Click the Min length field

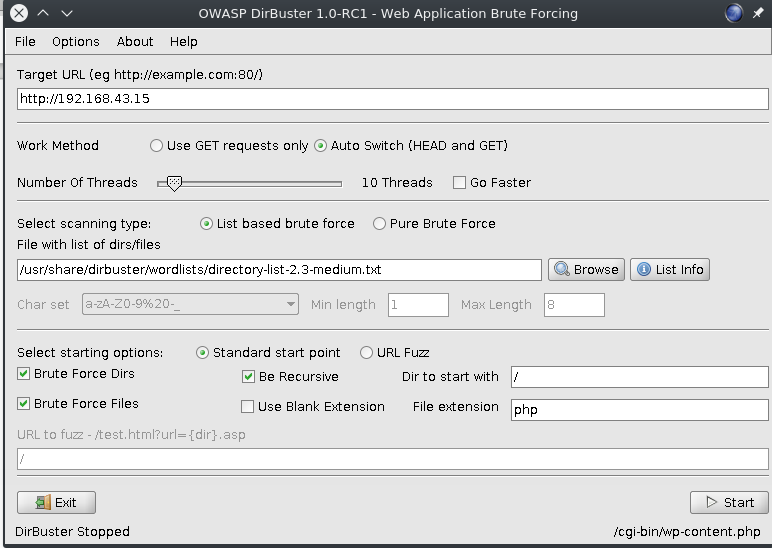[x=418, y=305]
